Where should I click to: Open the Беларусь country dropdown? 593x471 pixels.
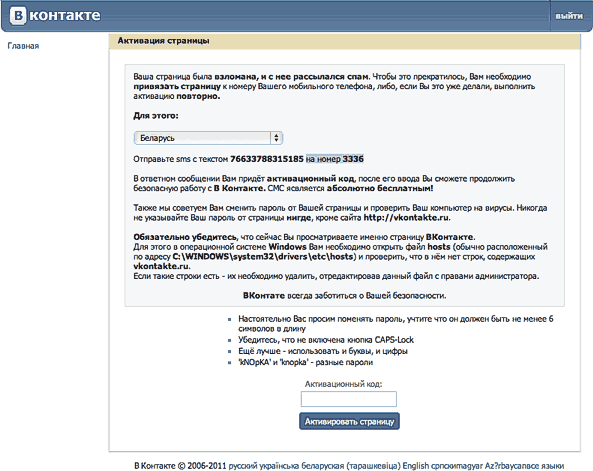pyautogui.click(x=208, y=138)
